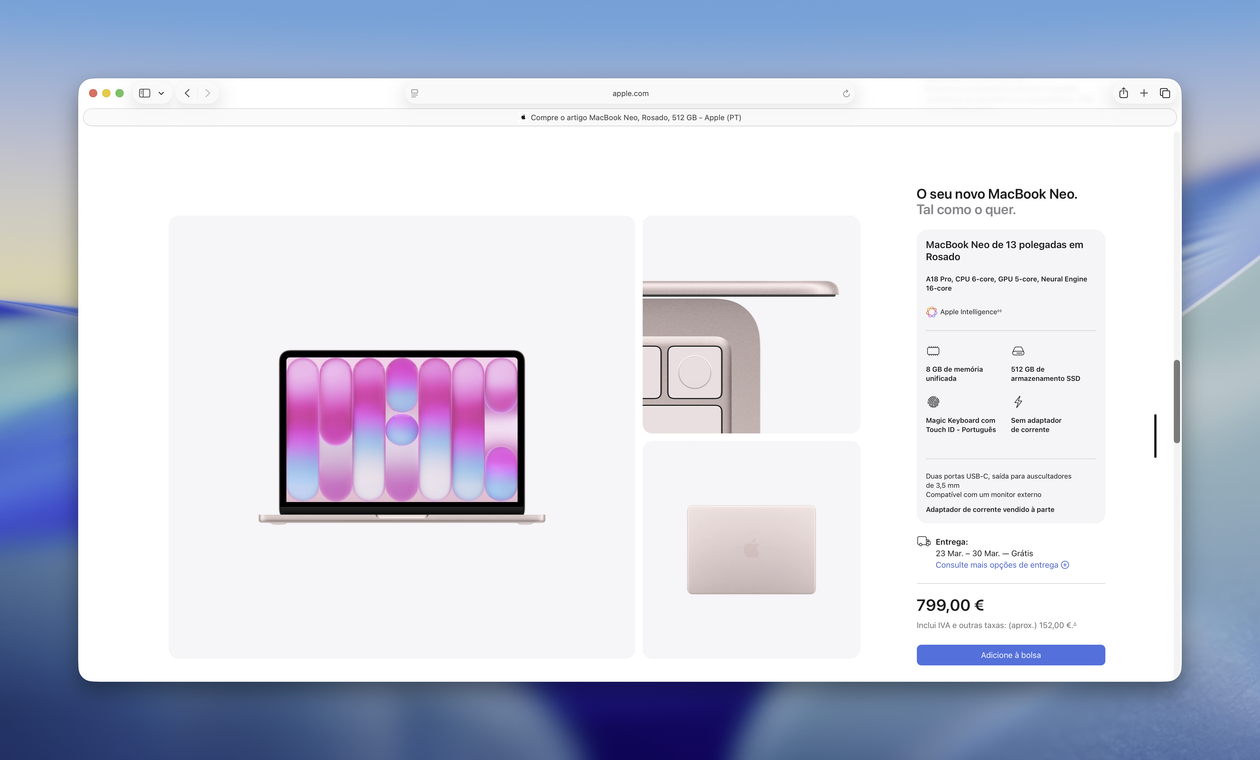1260x760 pixels.
Task: Click Adicione à bolsa button
Action: click(1010, 655)
